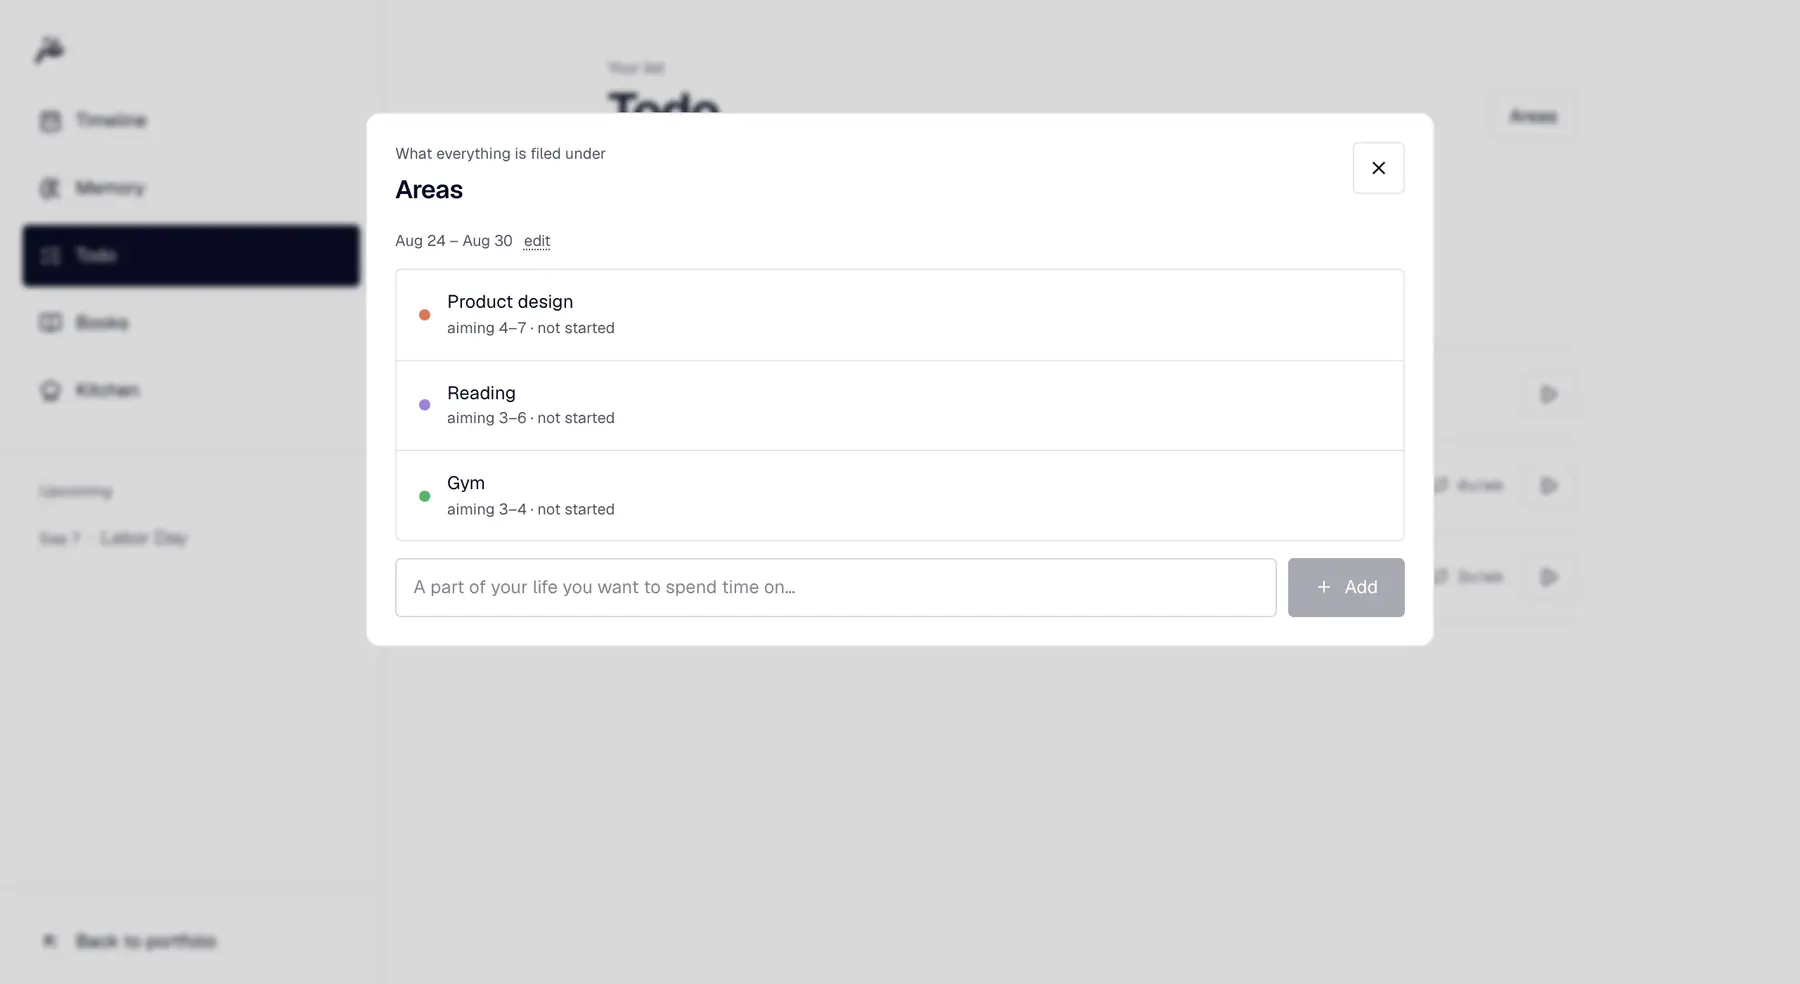Click the green dot next to Gym
This screenshot has width=1800, height=984.
(x=424, y=496)
